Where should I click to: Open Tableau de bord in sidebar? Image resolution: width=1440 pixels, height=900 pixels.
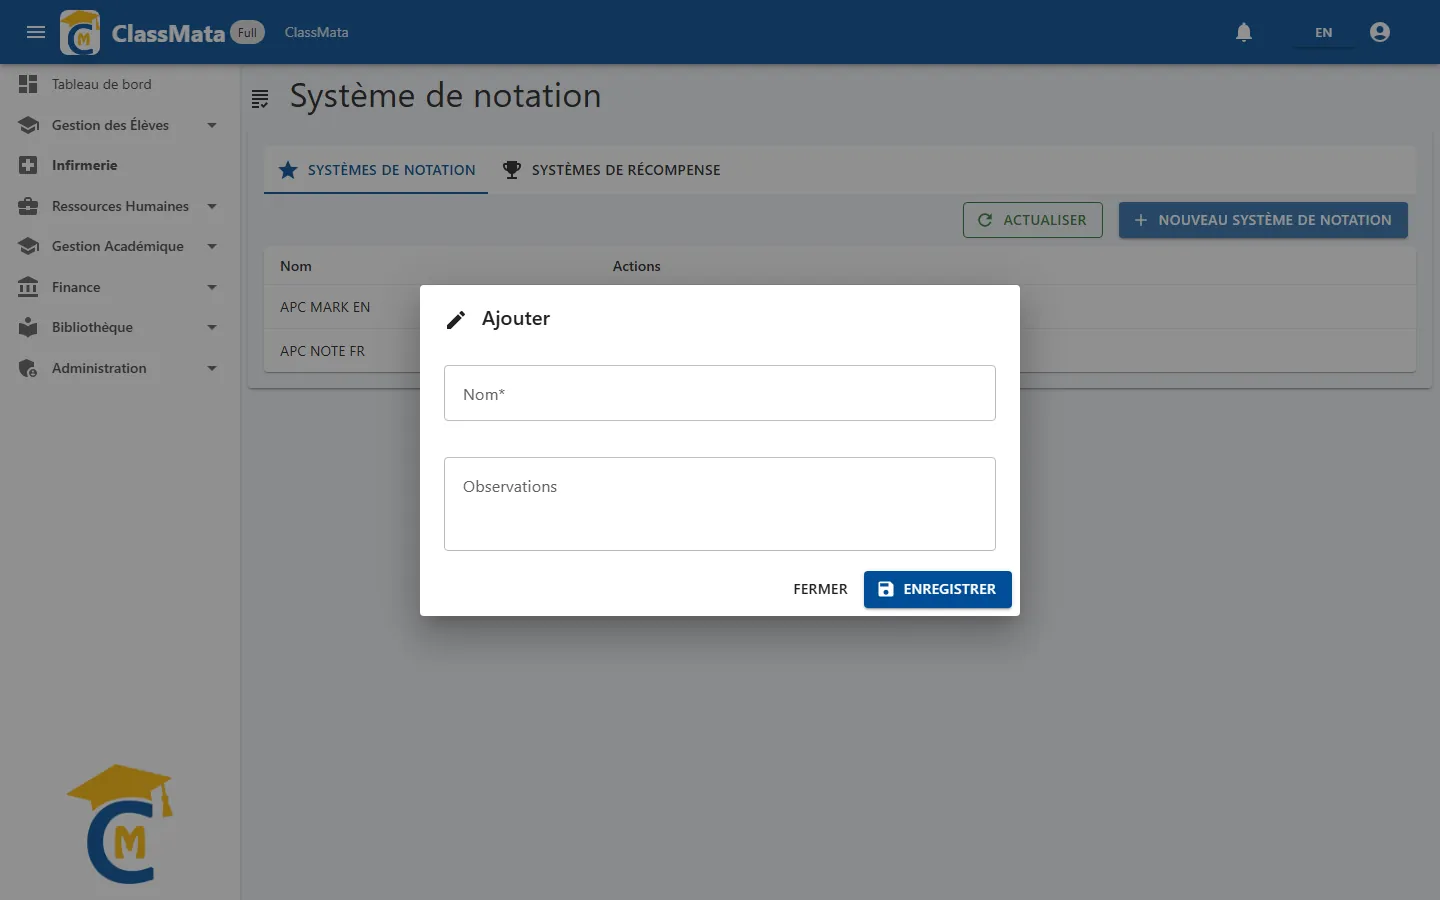[120, 84]
